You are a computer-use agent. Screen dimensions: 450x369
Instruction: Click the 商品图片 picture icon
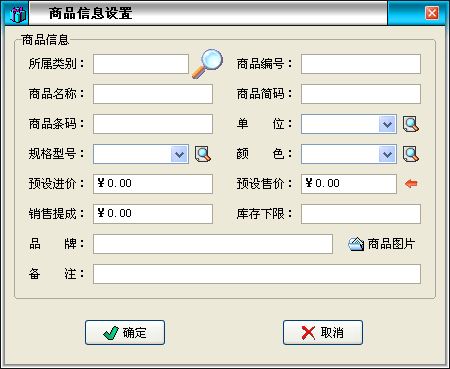[x=356, y=244]
